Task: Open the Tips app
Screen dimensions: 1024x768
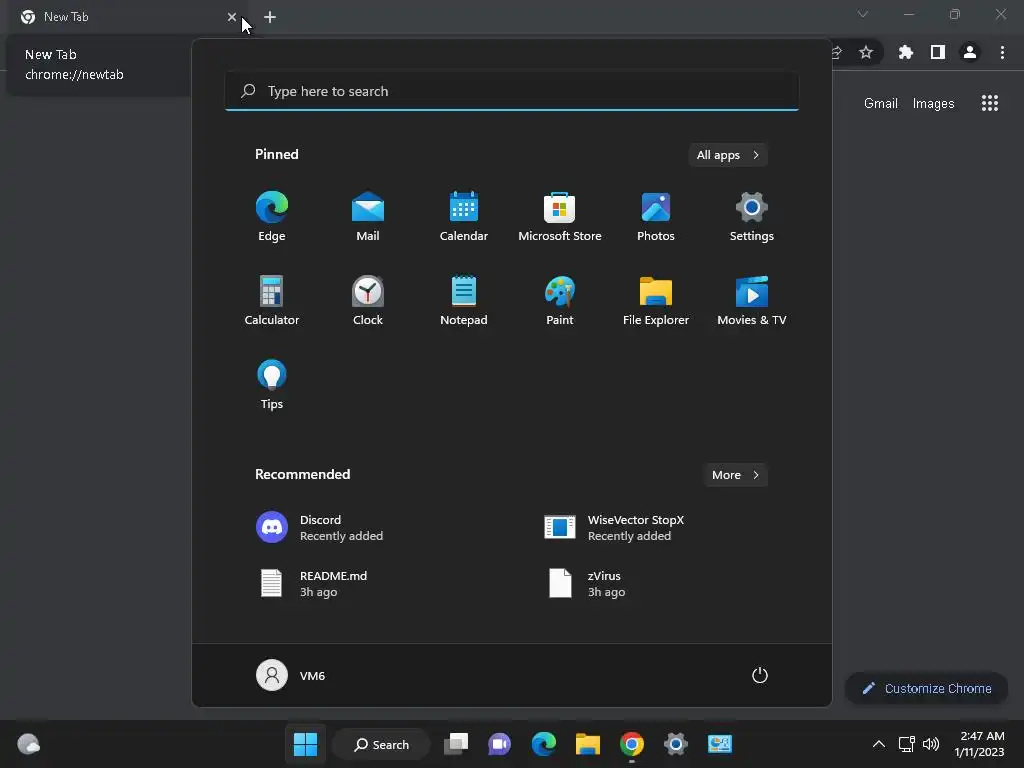Action: point(272,385)
